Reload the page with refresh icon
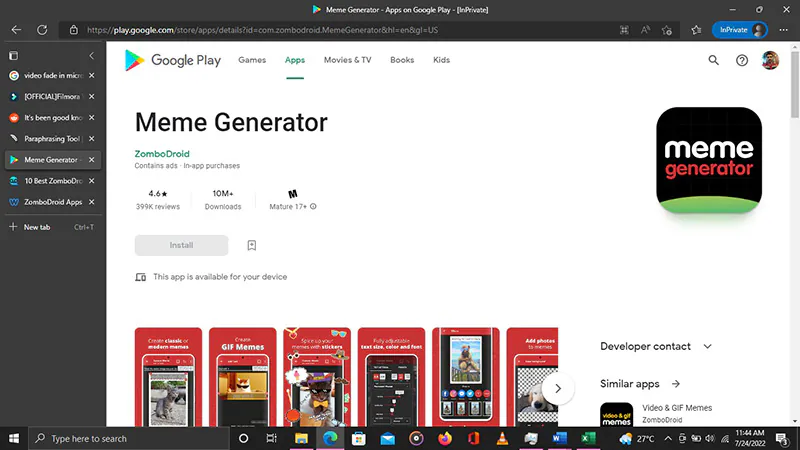800x450 pixels. (x=42, y=30)
